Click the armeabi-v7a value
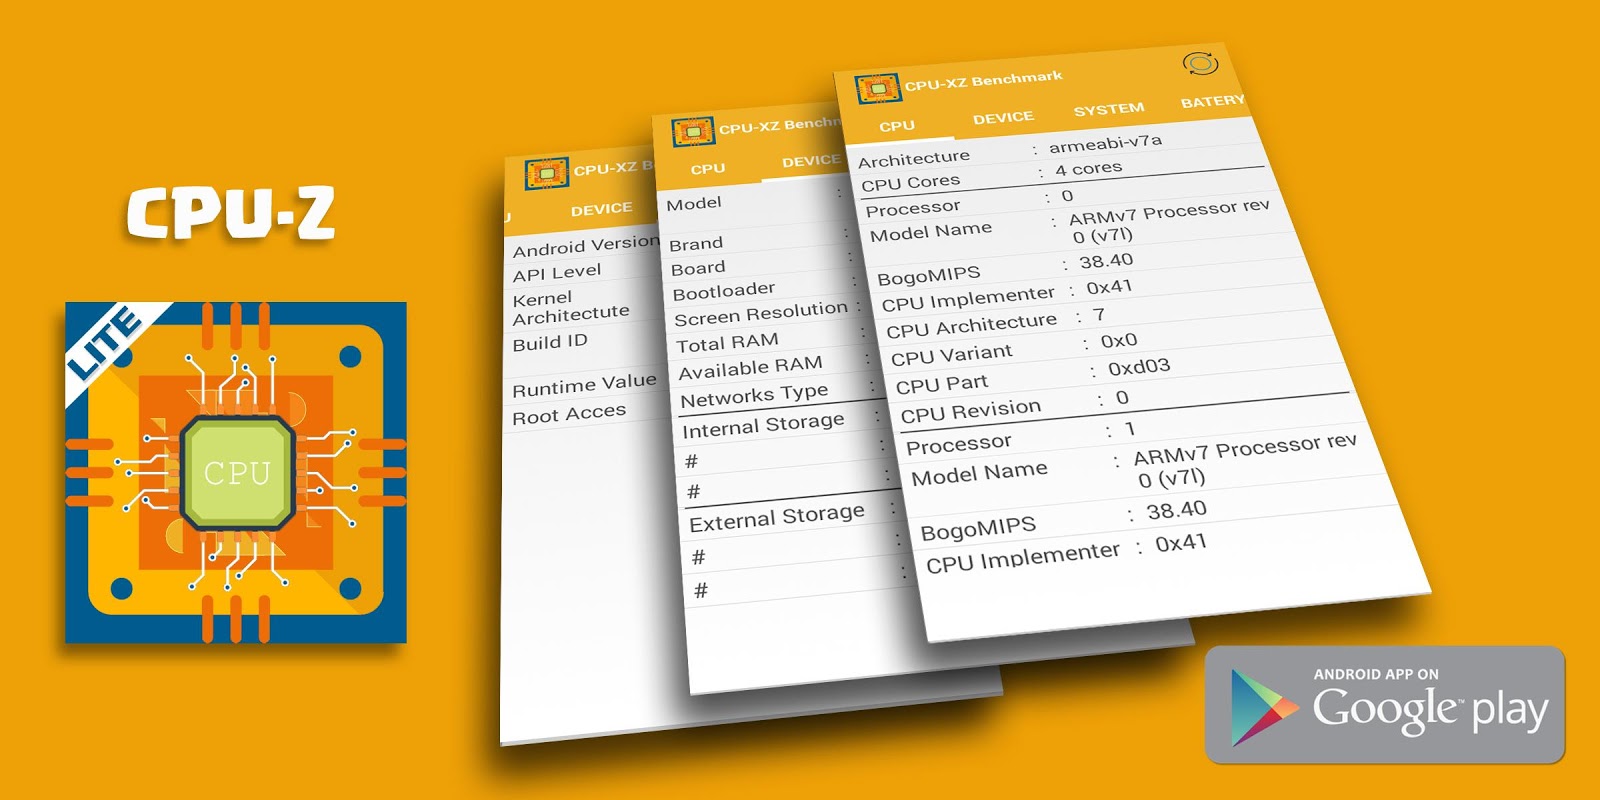Viewport: 1600px width, 800px height. pyautogui.click(x=1105, y=144)
